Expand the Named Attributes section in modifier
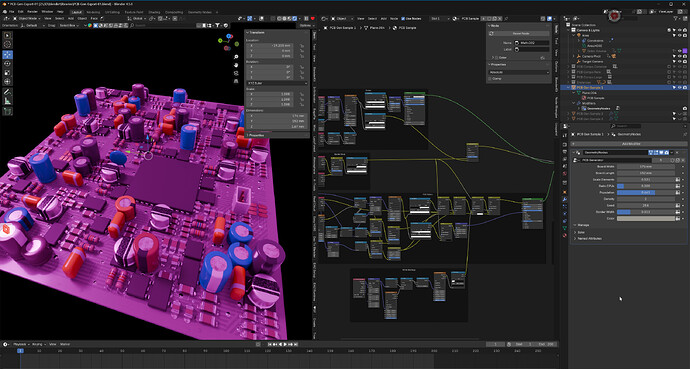 point(575,238)
